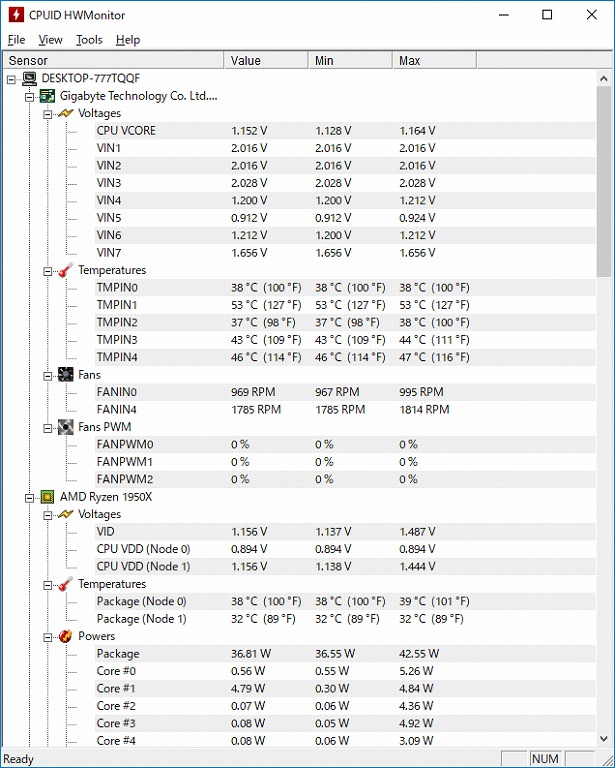Collapse the Fans group
This screenshot has height=768, width=615.
[x=47, y=376]
